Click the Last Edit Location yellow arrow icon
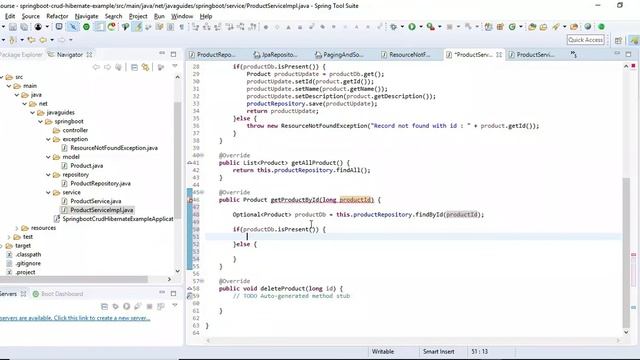Image resolution: width=640 pixels, height=360 pixels. tap(31, 40)
